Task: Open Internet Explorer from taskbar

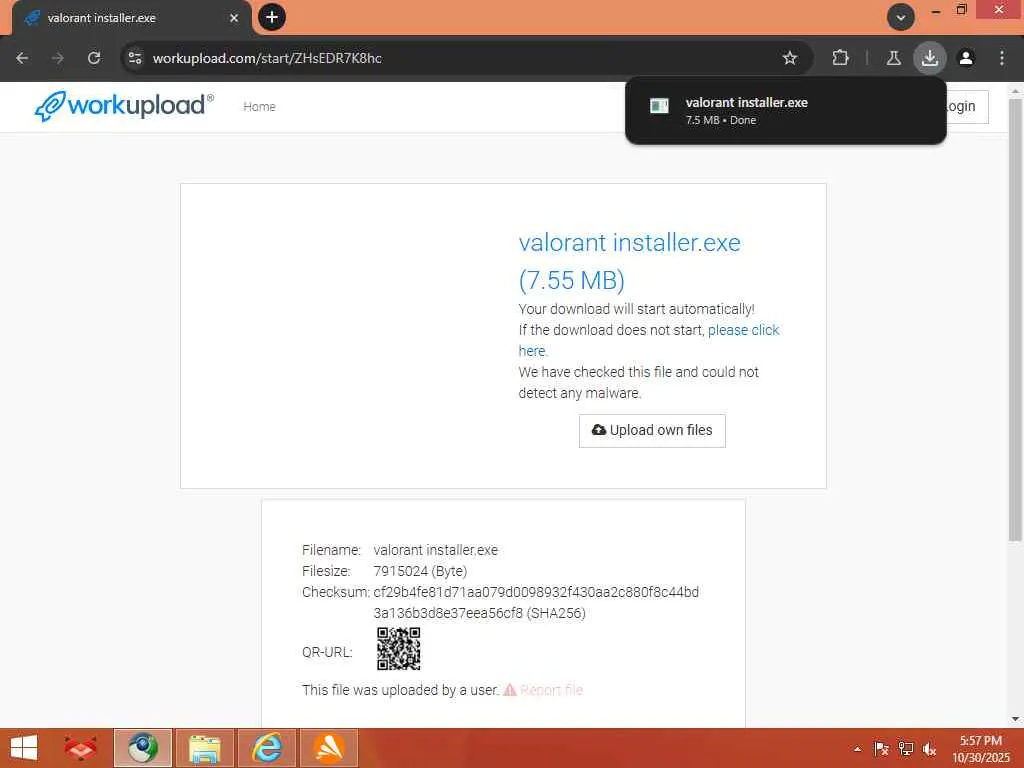Action: (x=266, y=748)
